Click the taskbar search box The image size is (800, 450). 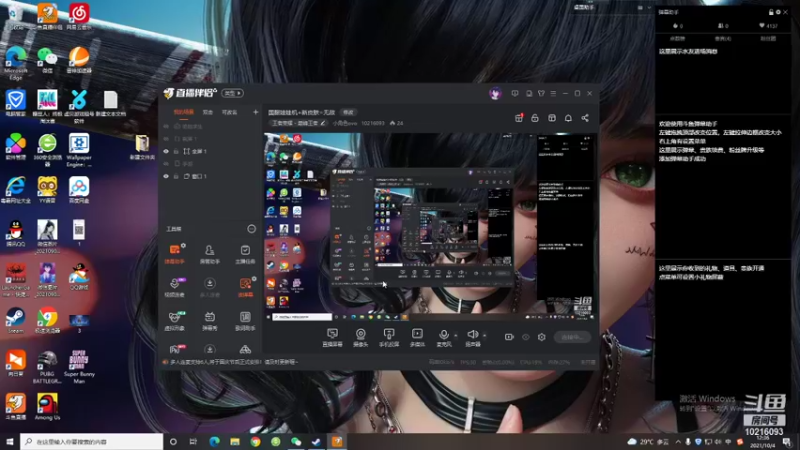click(x=92, y=442)
